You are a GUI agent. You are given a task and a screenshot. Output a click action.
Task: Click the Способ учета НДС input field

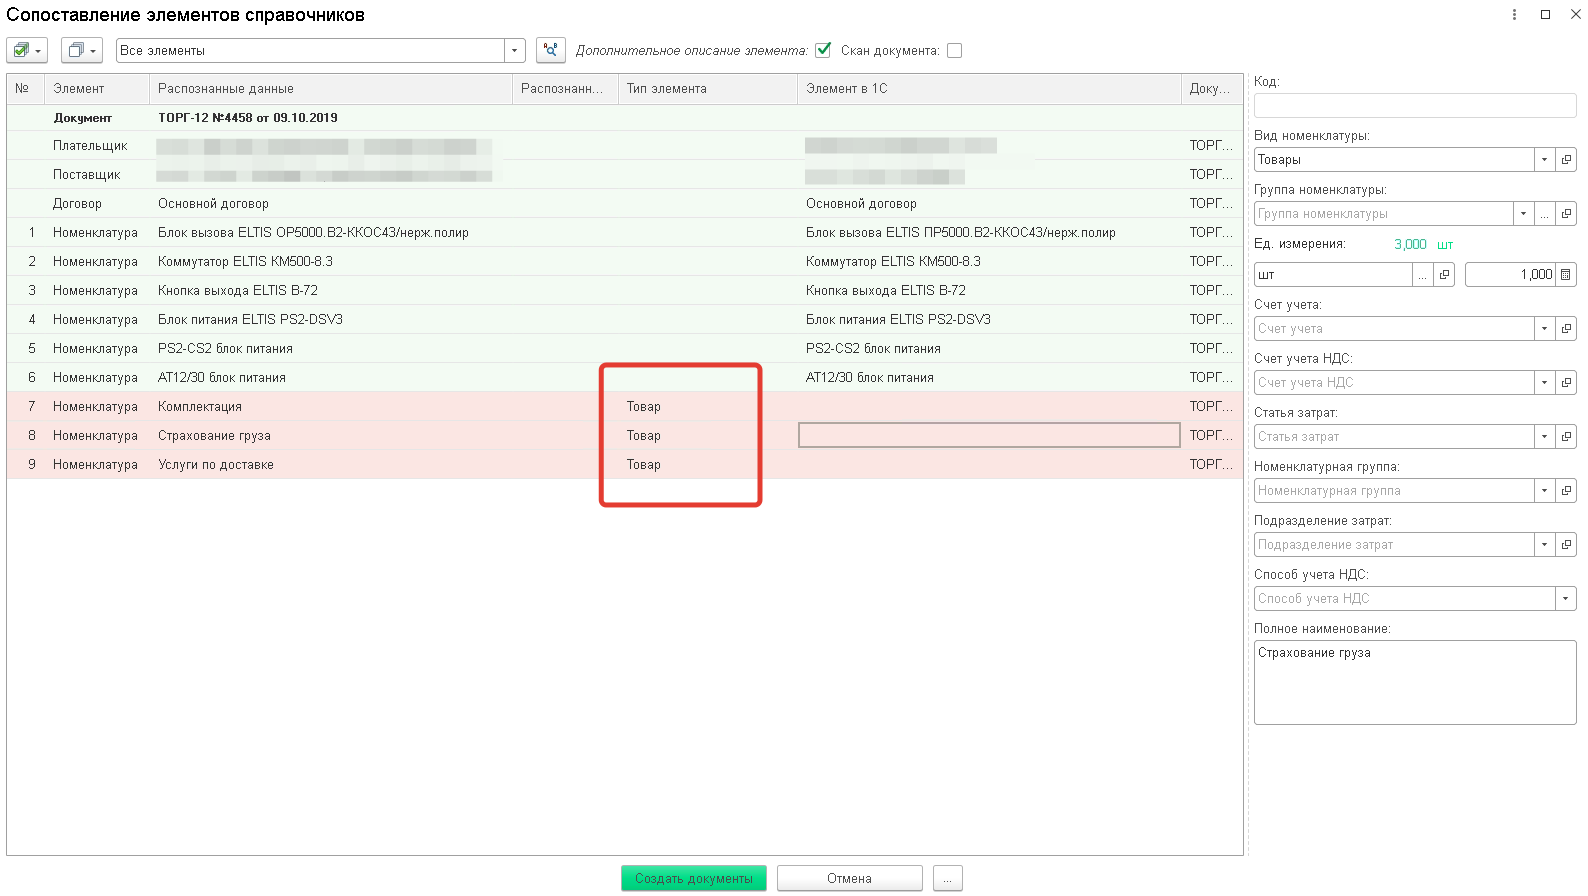click(1405, 599)
